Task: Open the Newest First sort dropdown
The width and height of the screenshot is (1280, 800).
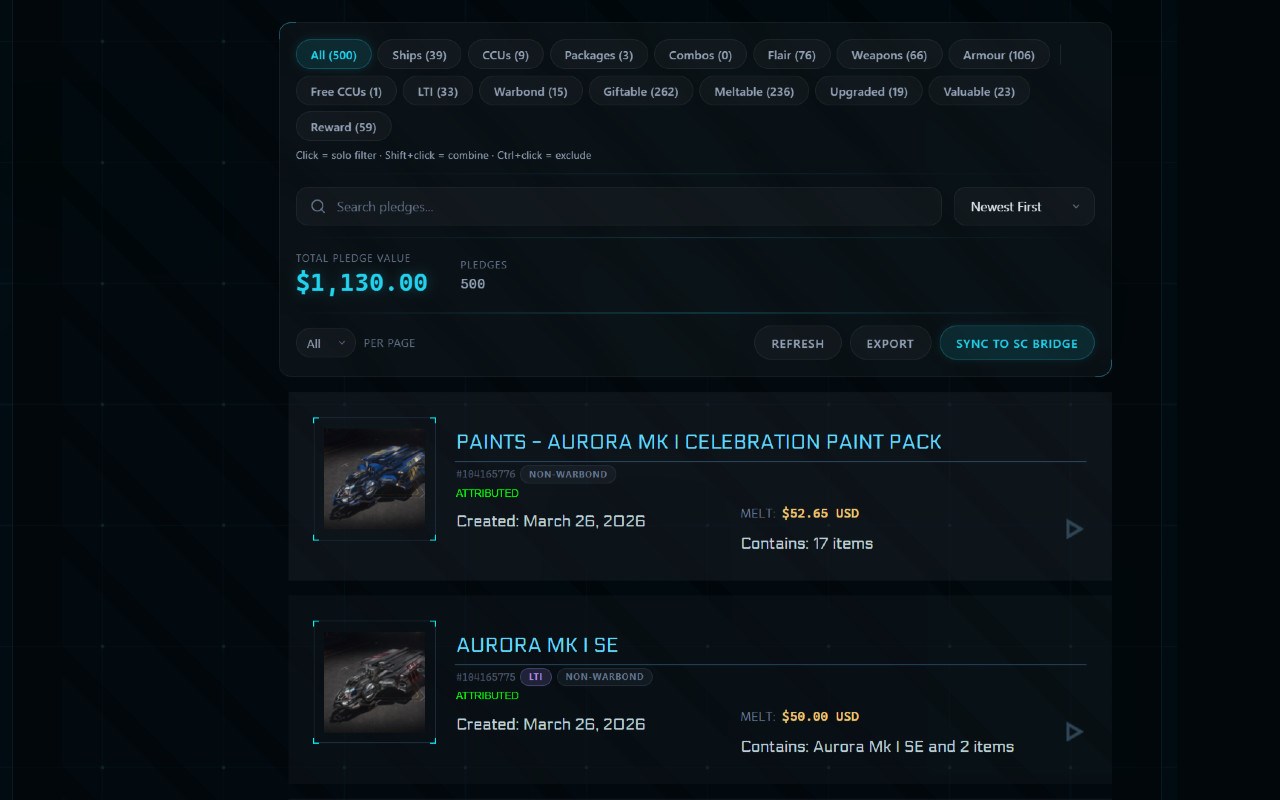Action: click(1024, 207)
